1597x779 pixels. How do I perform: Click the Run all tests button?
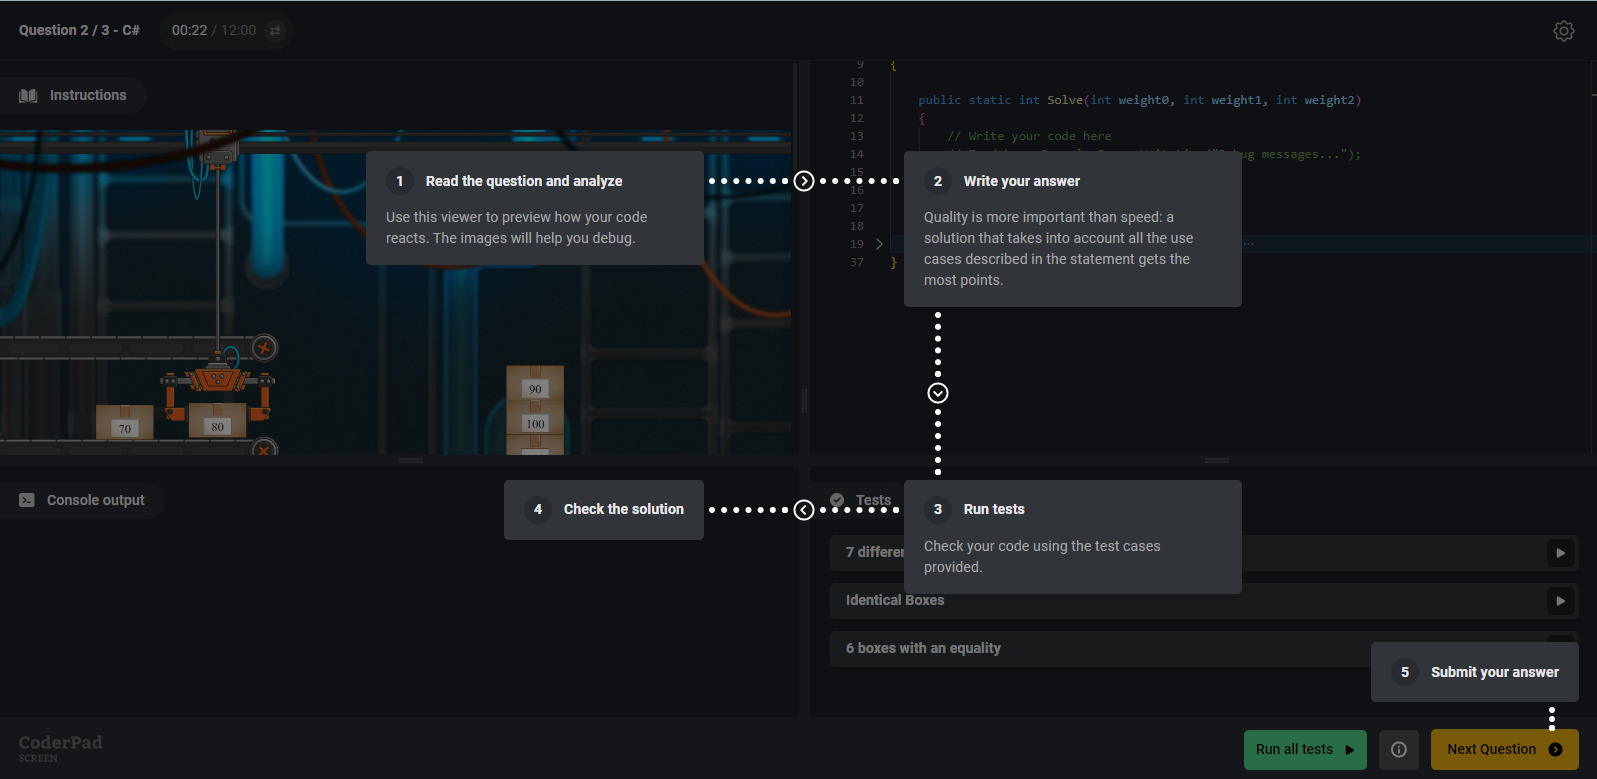1304,749
